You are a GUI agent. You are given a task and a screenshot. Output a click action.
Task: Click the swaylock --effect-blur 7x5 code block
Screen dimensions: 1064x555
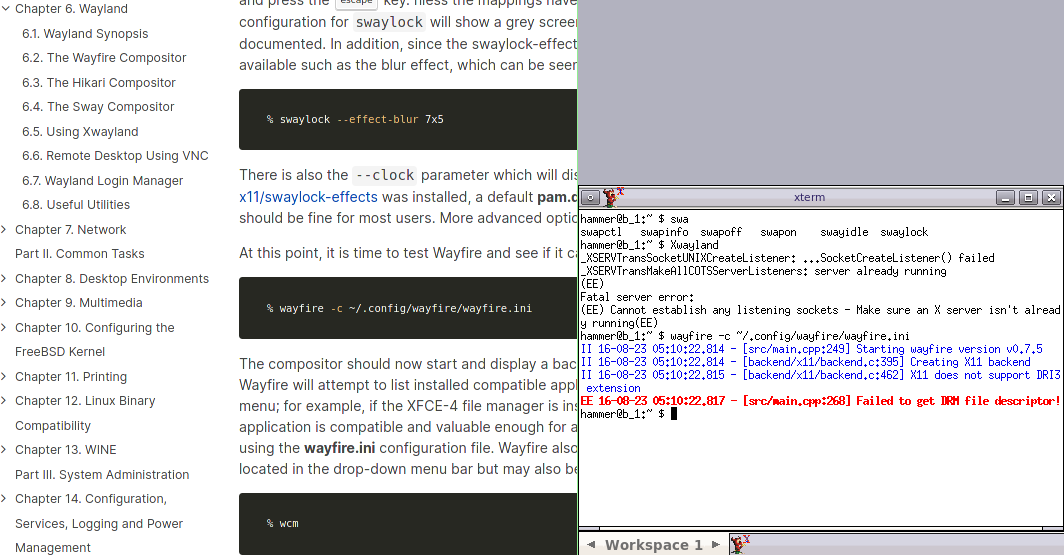click(408, 119)
